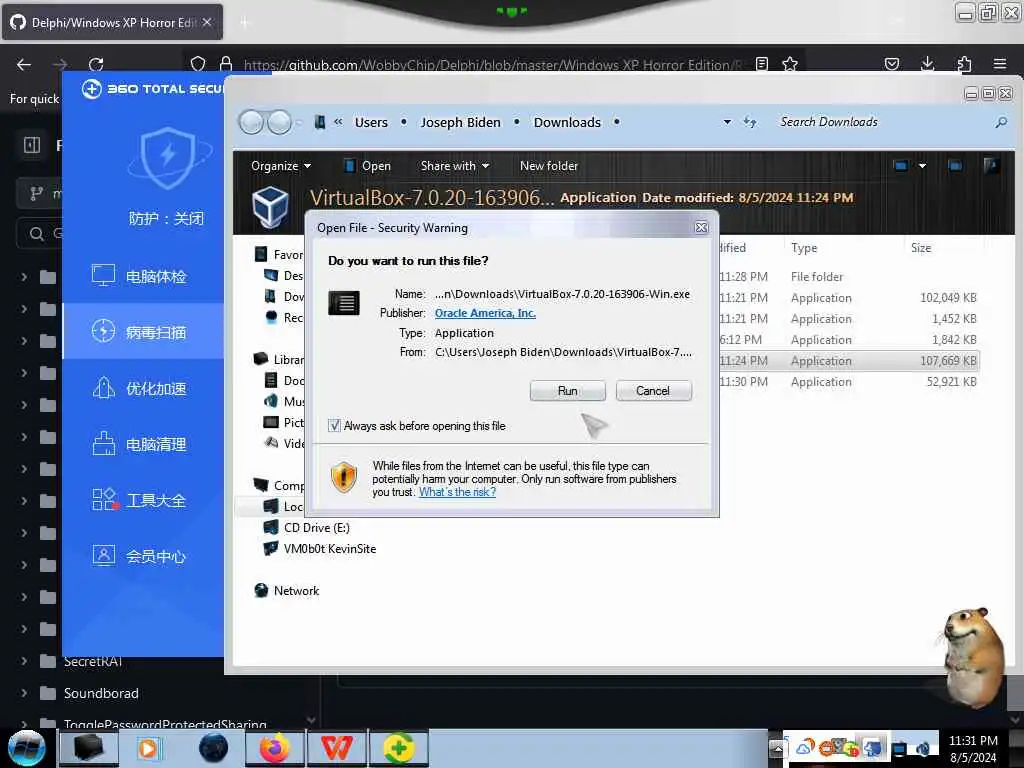Open the What's the risk? link
The height and width of the screenshot is (768, 1024).
[457, 492]
